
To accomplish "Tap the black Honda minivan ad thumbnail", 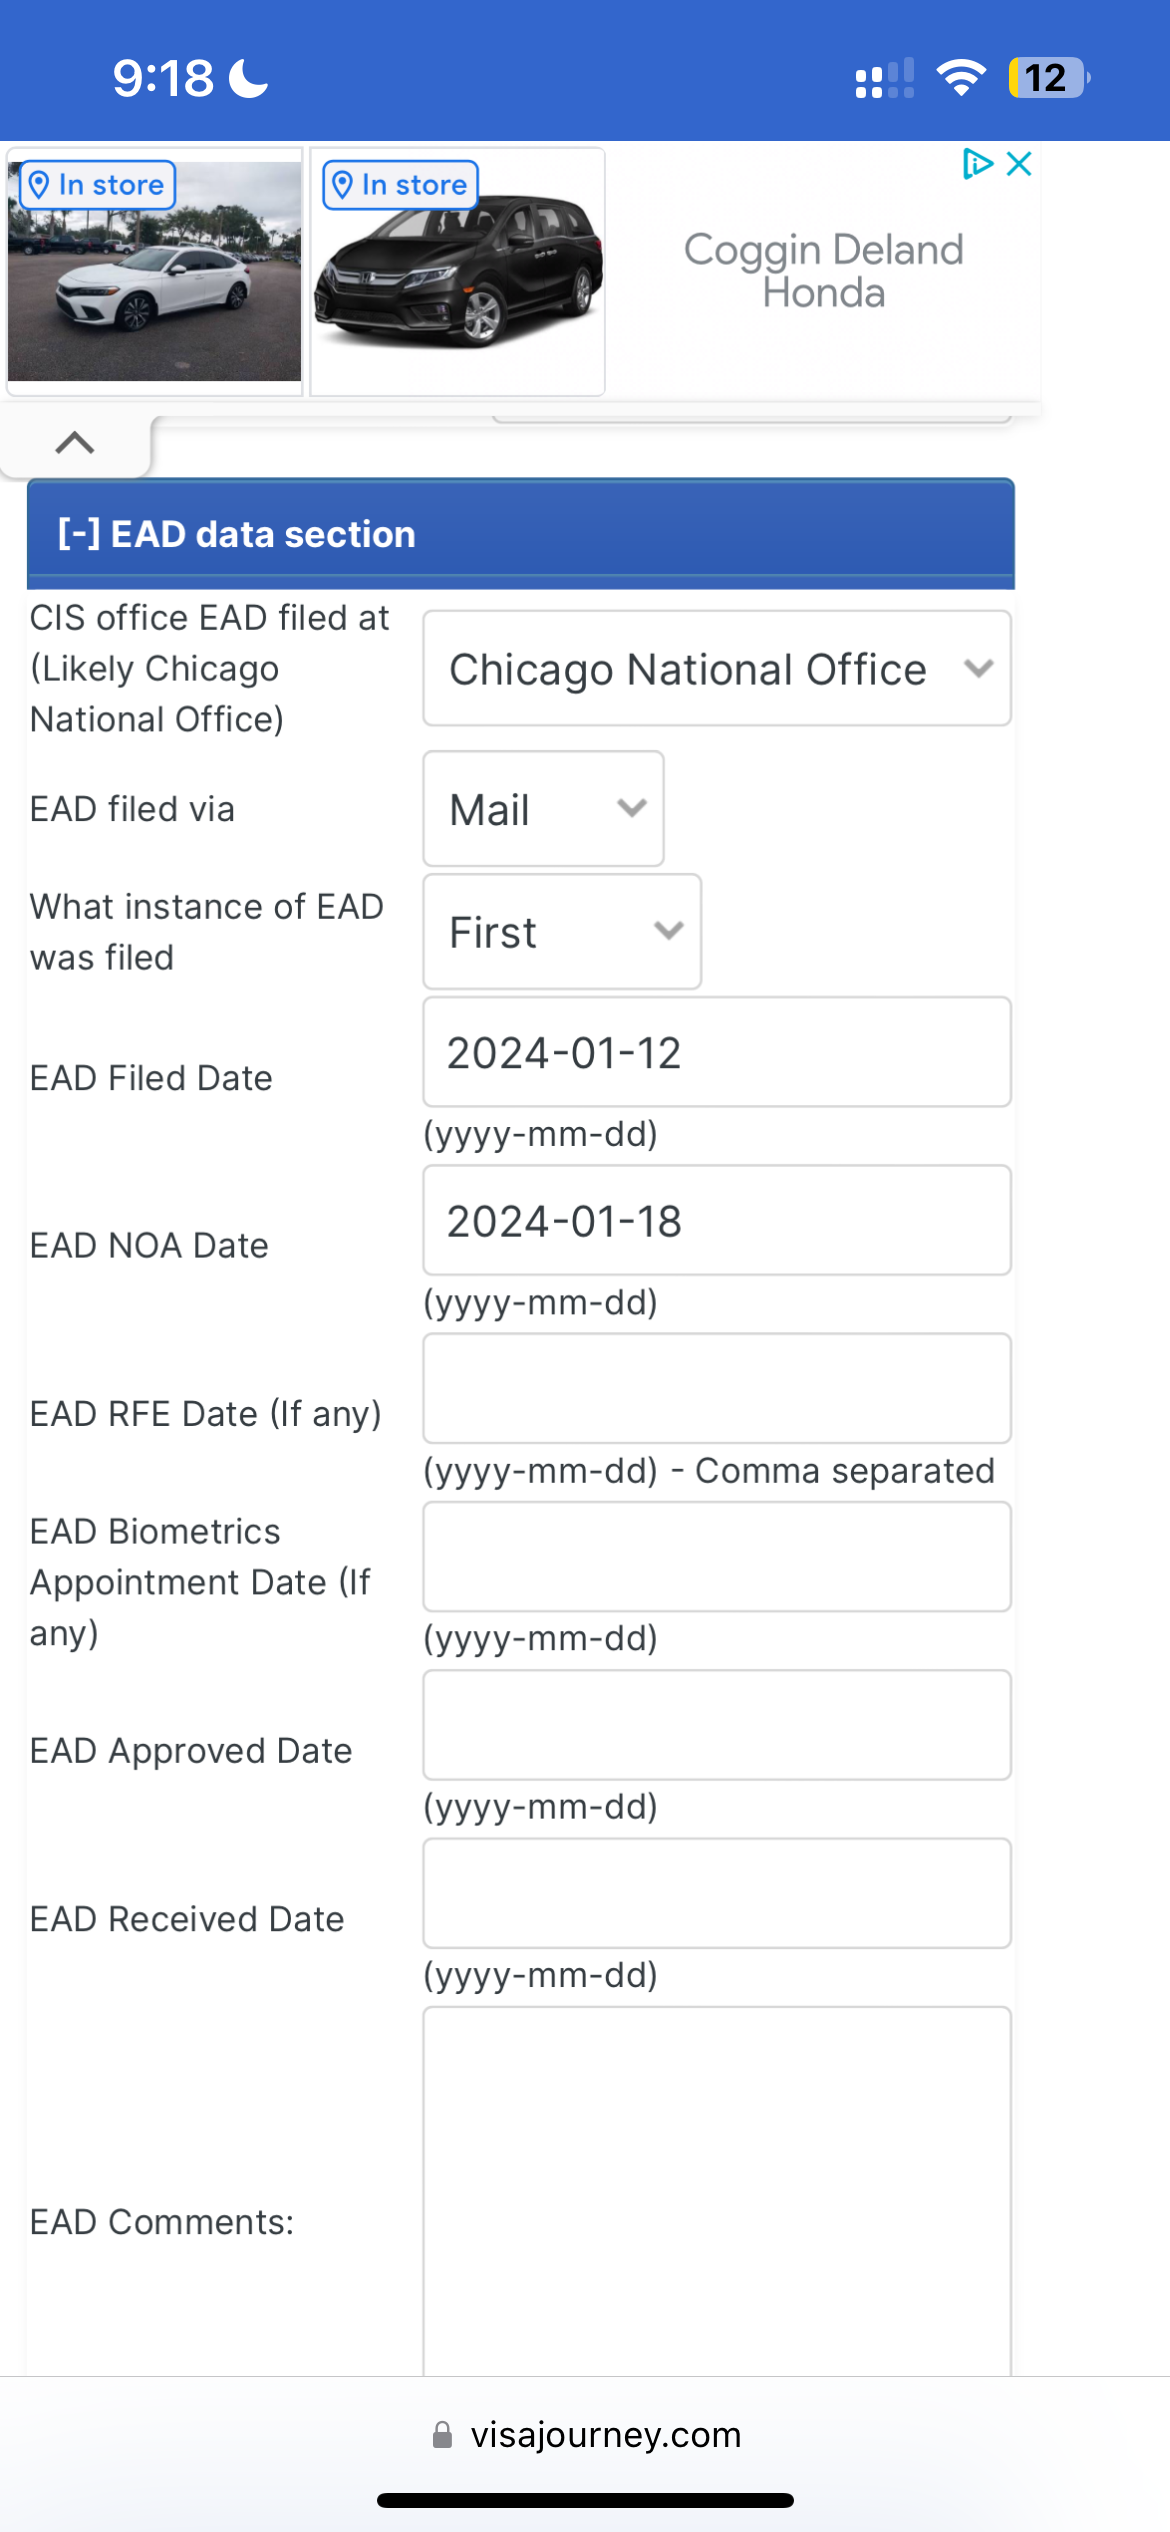I will 458,271.
